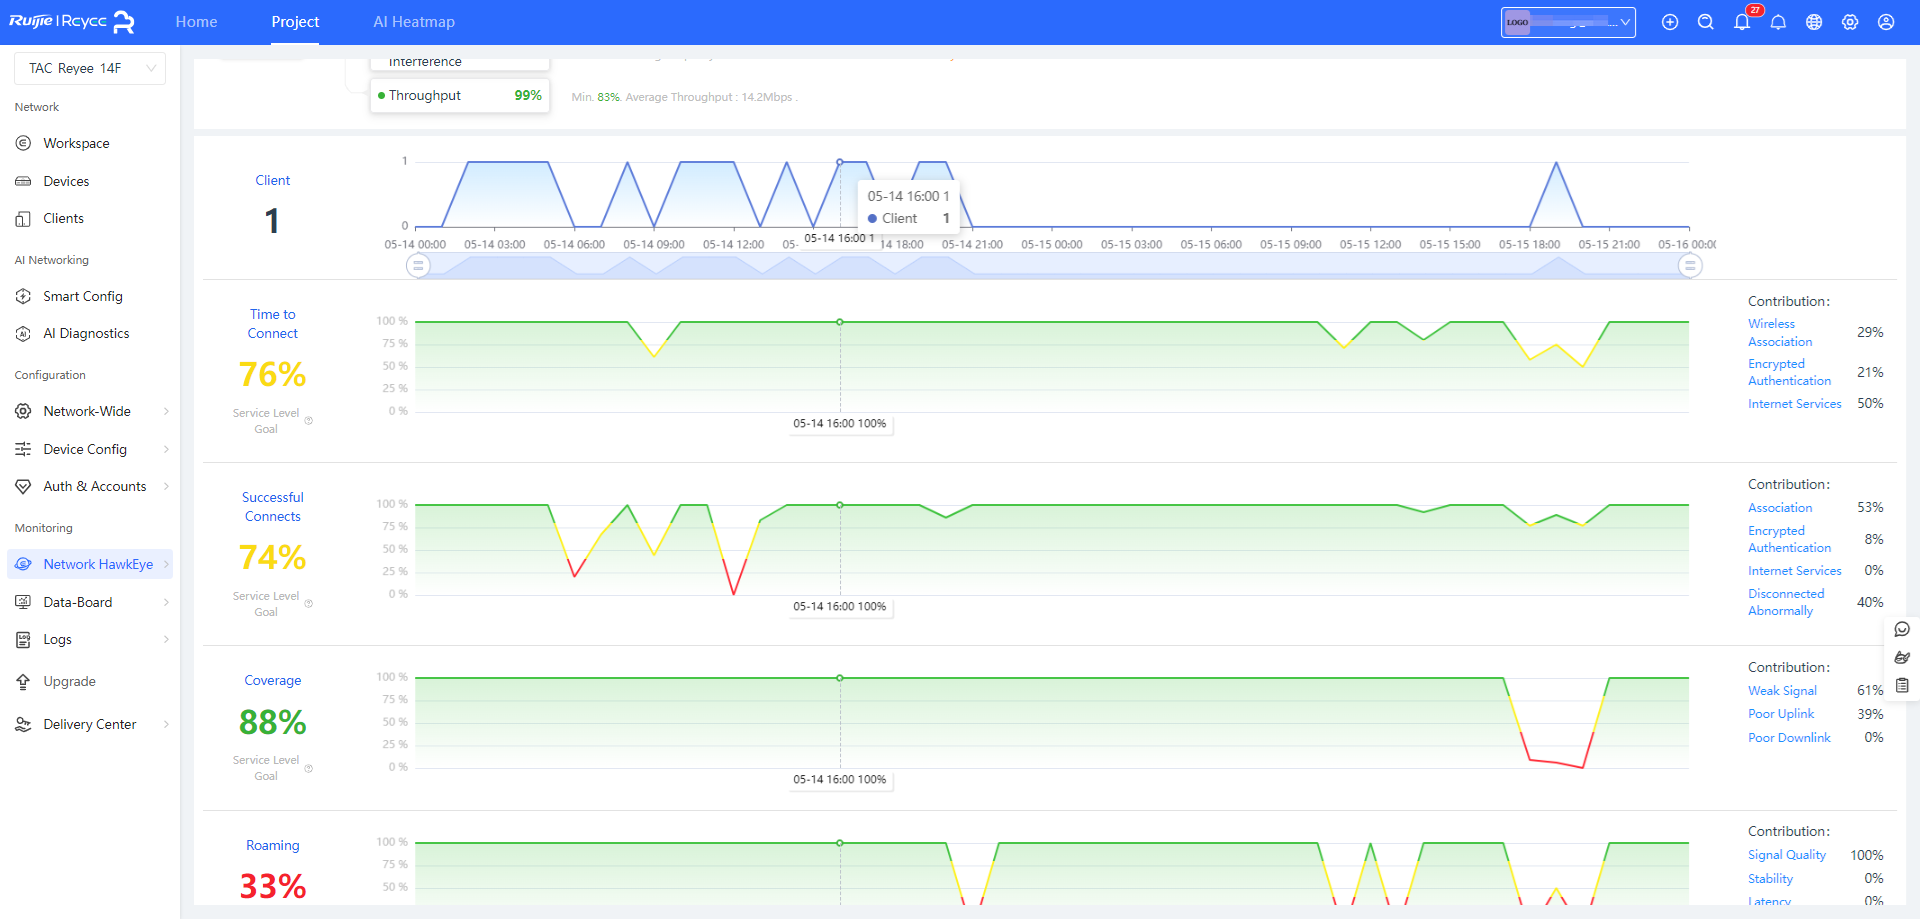Switch to the AI Heatmap tab
The width and height of the screenshot is (1920, 919).
(413, 22)
